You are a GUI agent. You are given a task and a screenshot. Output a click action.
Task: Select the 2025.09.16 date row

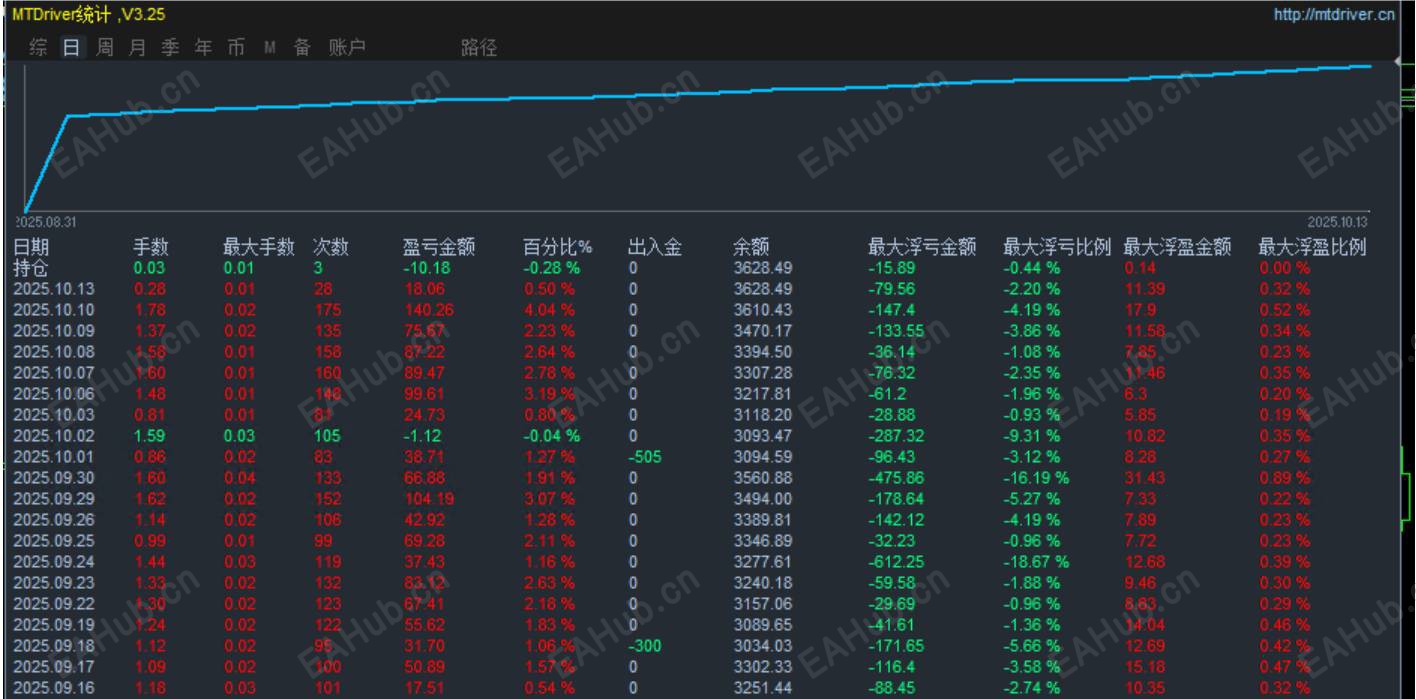pyautogui.click(x=52, y=688)
